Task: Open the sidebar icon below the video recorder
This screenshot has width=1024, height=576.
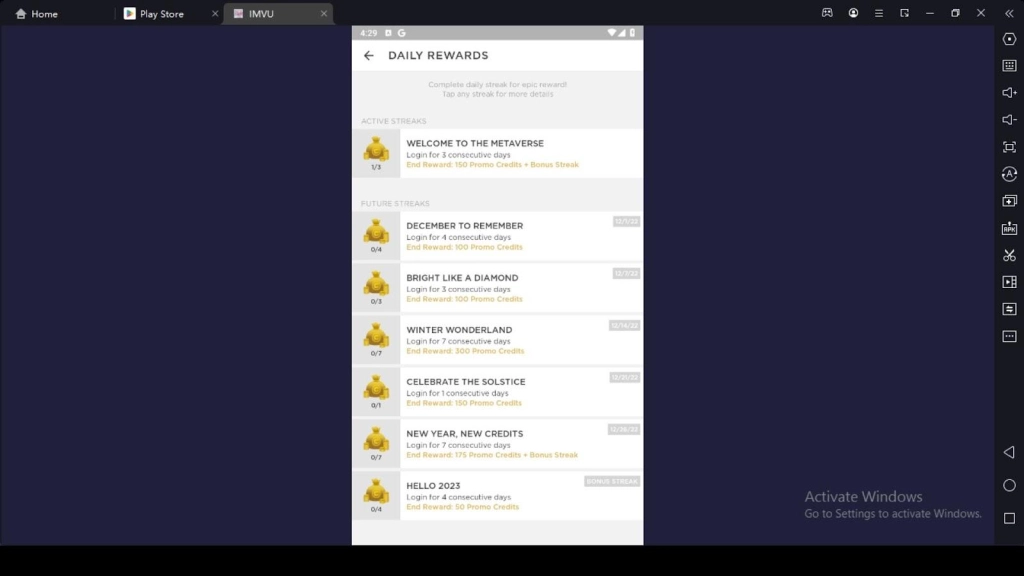Action: click(1009, 309)
